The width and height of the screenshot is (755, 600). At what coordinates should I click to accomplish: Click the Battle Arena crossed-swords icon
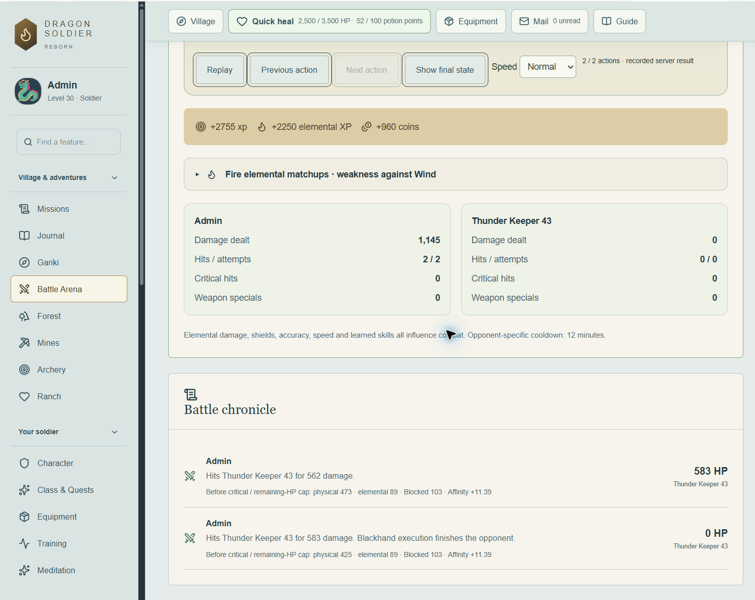[24, 289]
